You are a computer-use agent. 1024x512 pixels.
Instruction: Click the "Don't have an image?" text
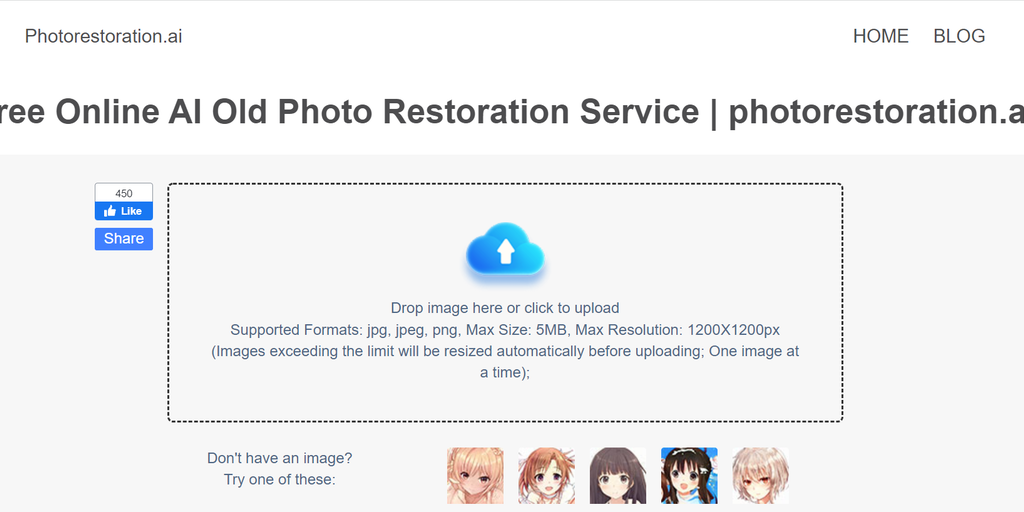tap(280, 458)
